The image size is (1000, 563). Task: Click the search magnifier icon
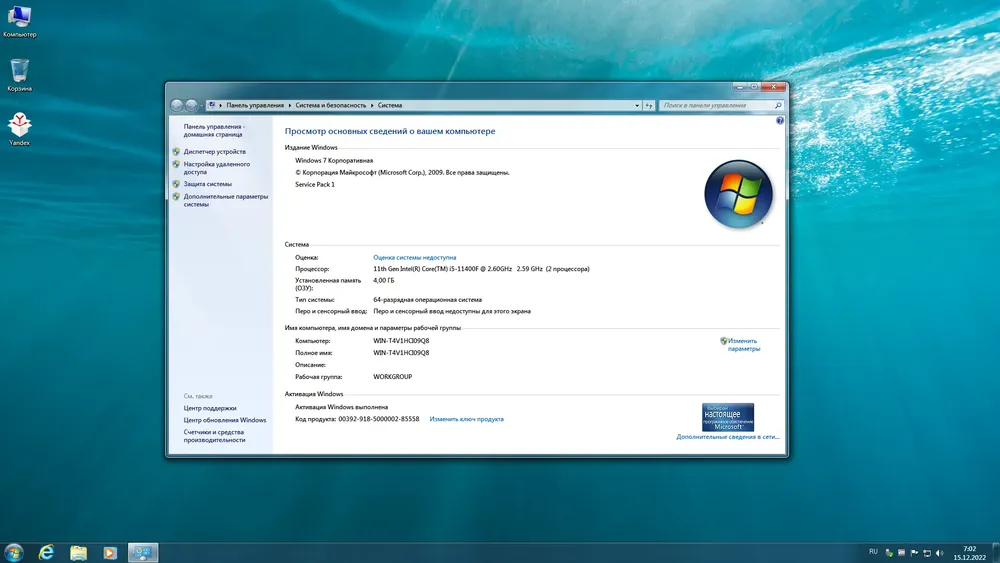(x=778, y=105)
